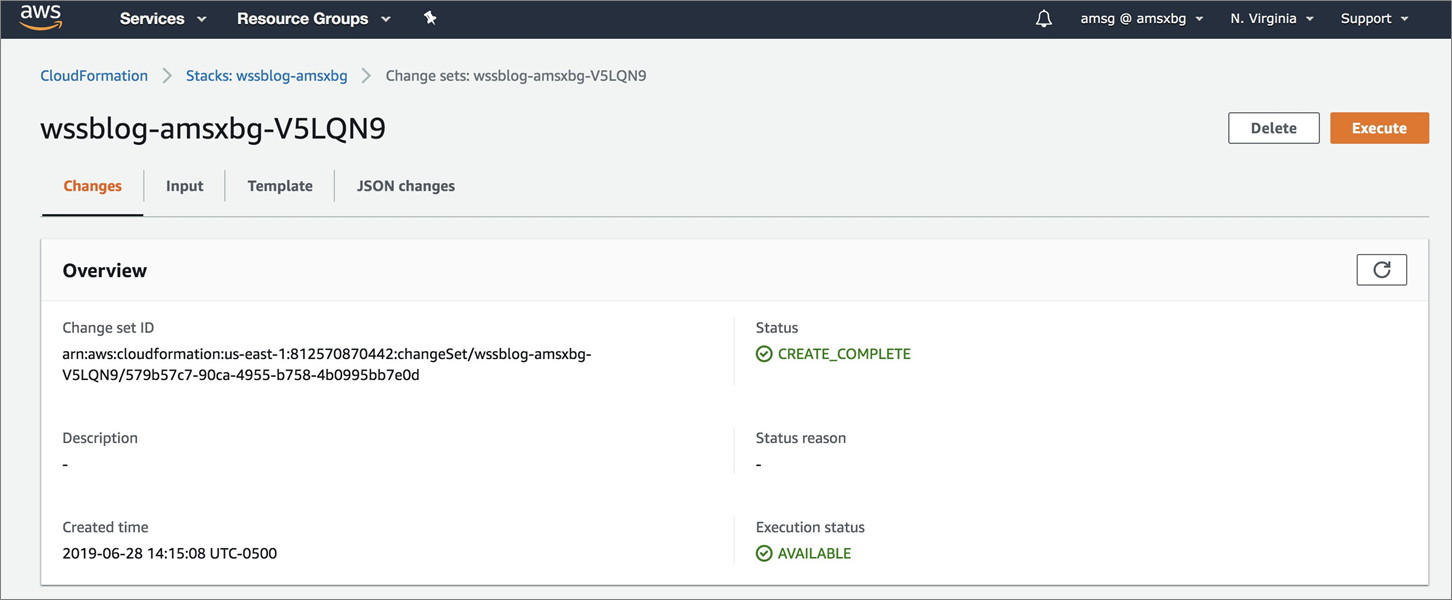
Task: Click the Description label
Action: click(x=100, y=438)
